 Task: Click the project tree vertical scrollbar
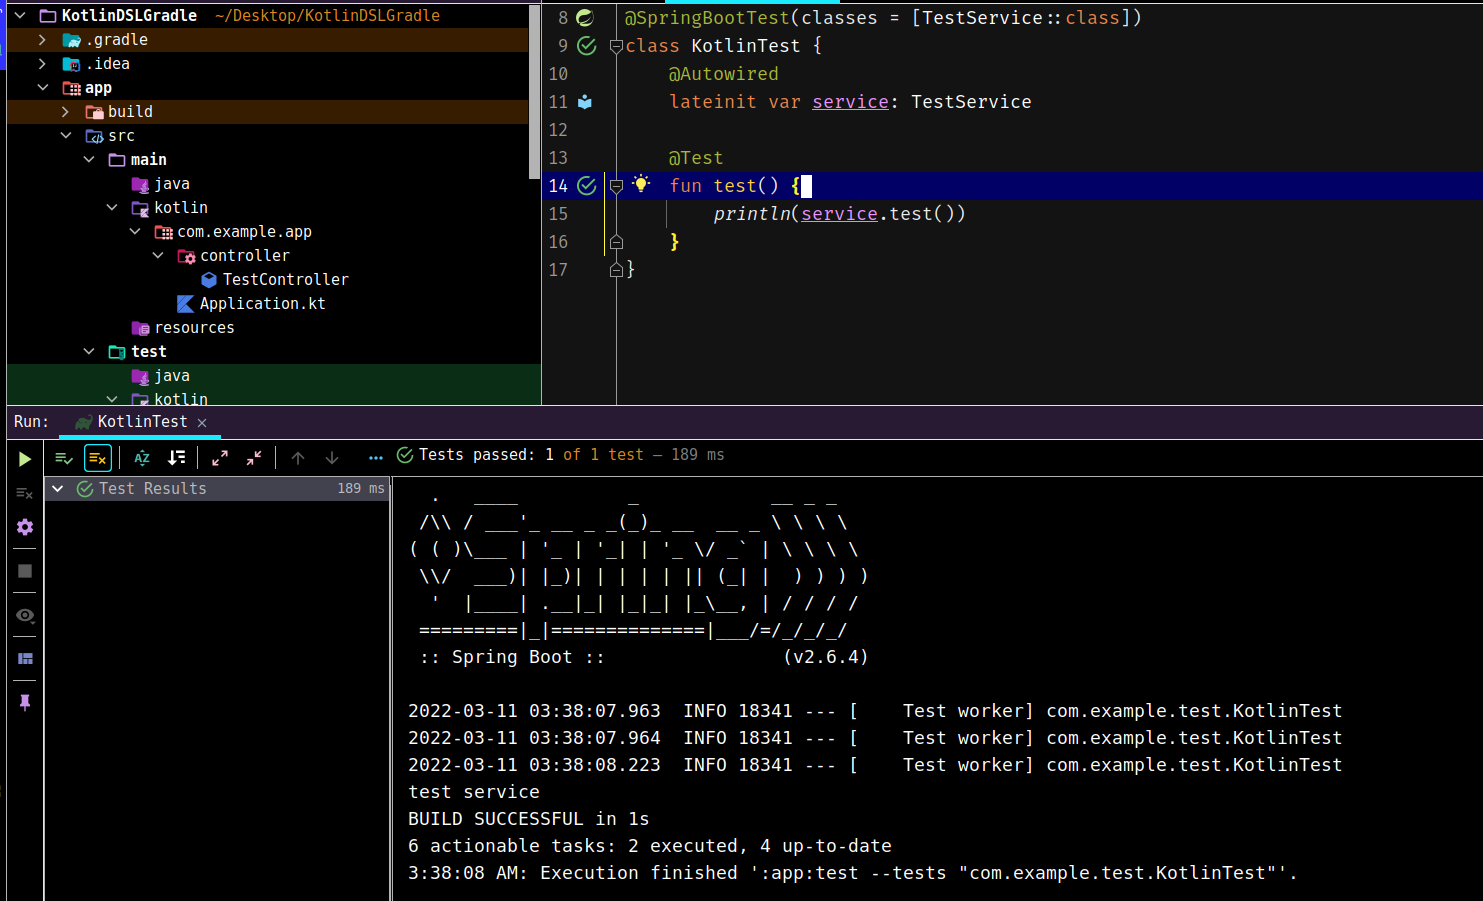(534, 92)
